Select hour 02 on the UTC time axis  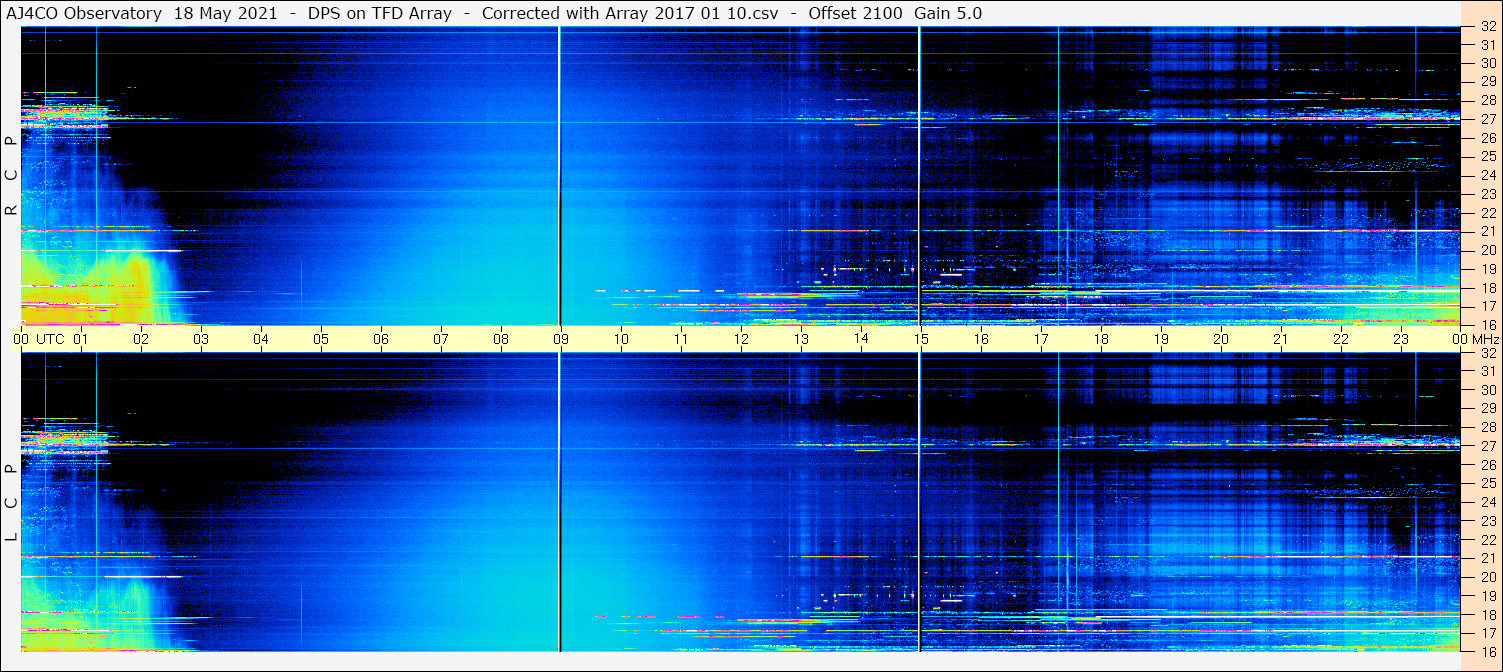[x=141, y=339]
